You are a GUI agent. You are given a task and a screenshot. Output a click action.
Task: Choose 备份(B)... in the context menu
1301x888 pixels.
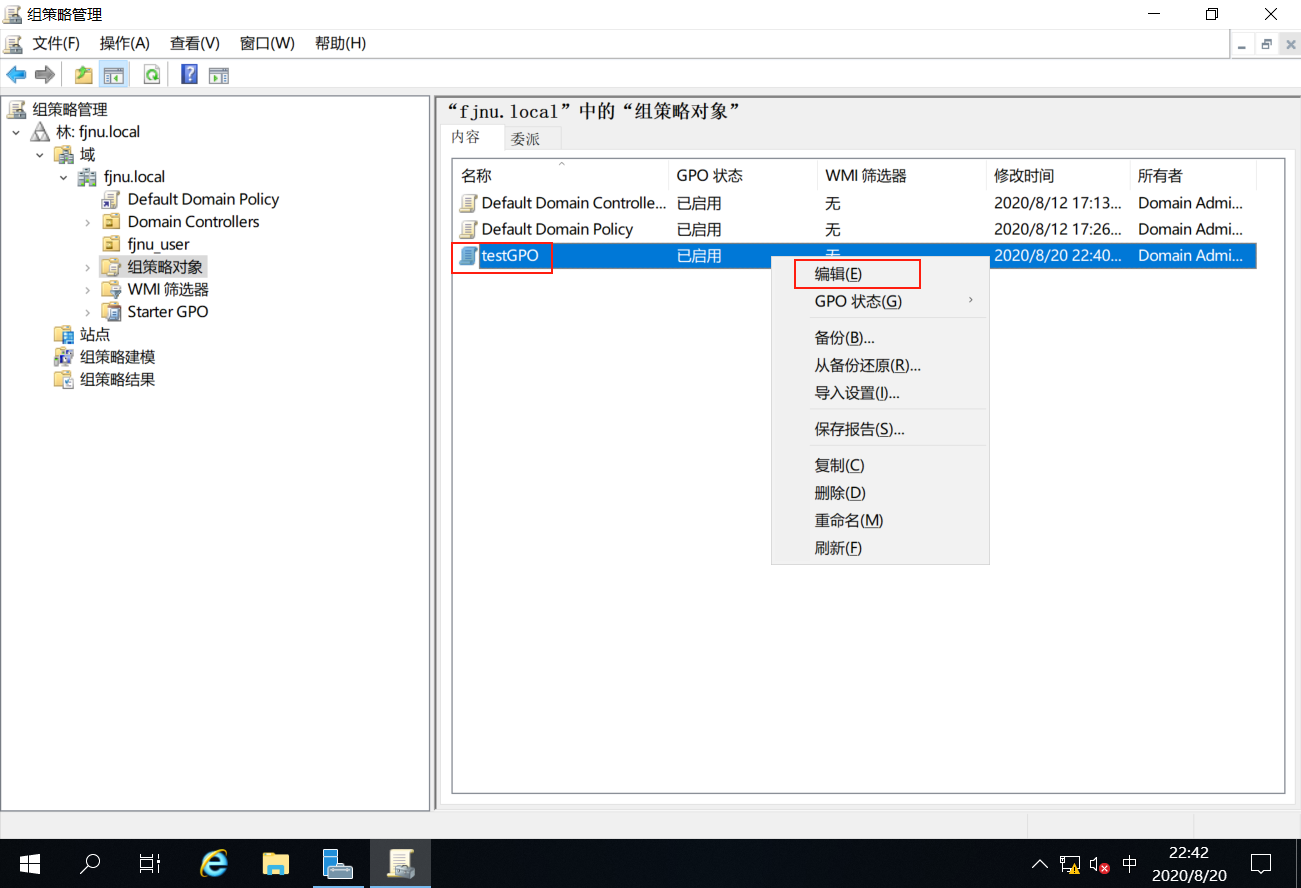(880, 338)
